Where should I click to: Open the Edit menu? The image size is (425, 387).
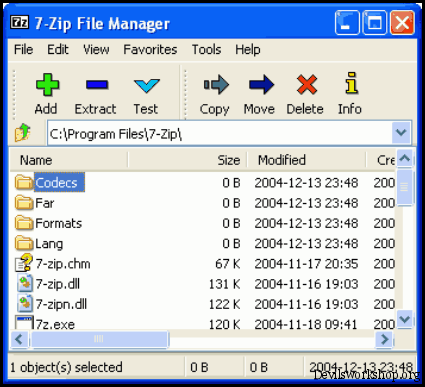58,50
